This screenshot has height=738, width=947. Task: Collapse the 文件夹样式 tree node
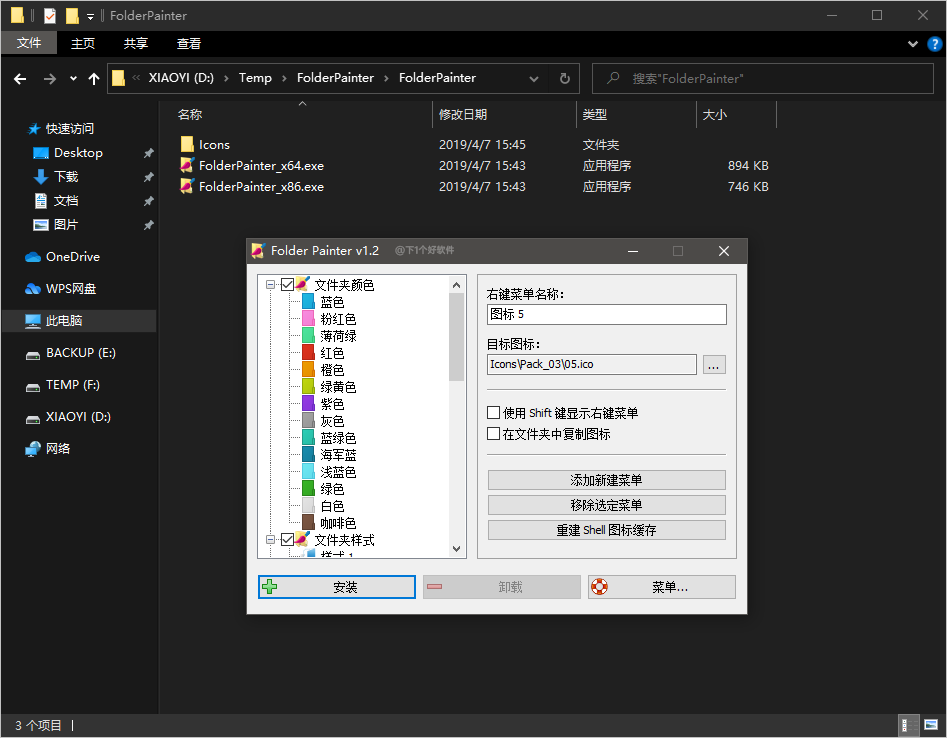[x=271, y=539]
